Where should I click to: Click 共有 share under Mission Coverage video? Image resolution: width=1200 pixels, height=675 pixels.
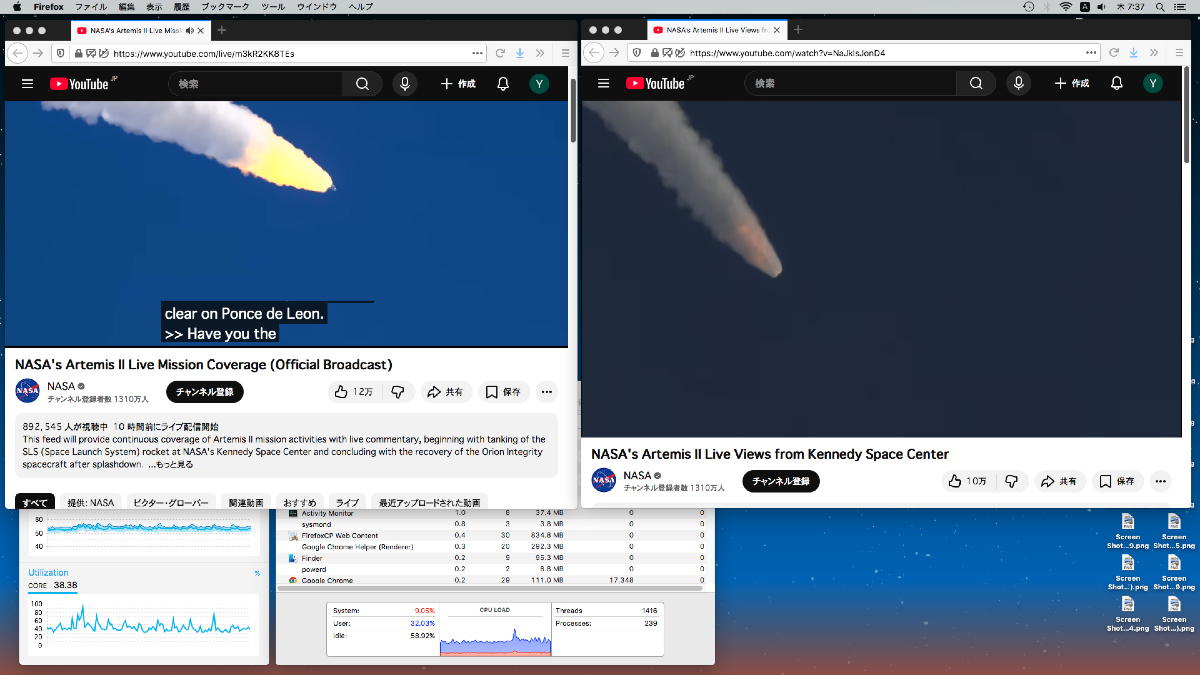(446, 392)
